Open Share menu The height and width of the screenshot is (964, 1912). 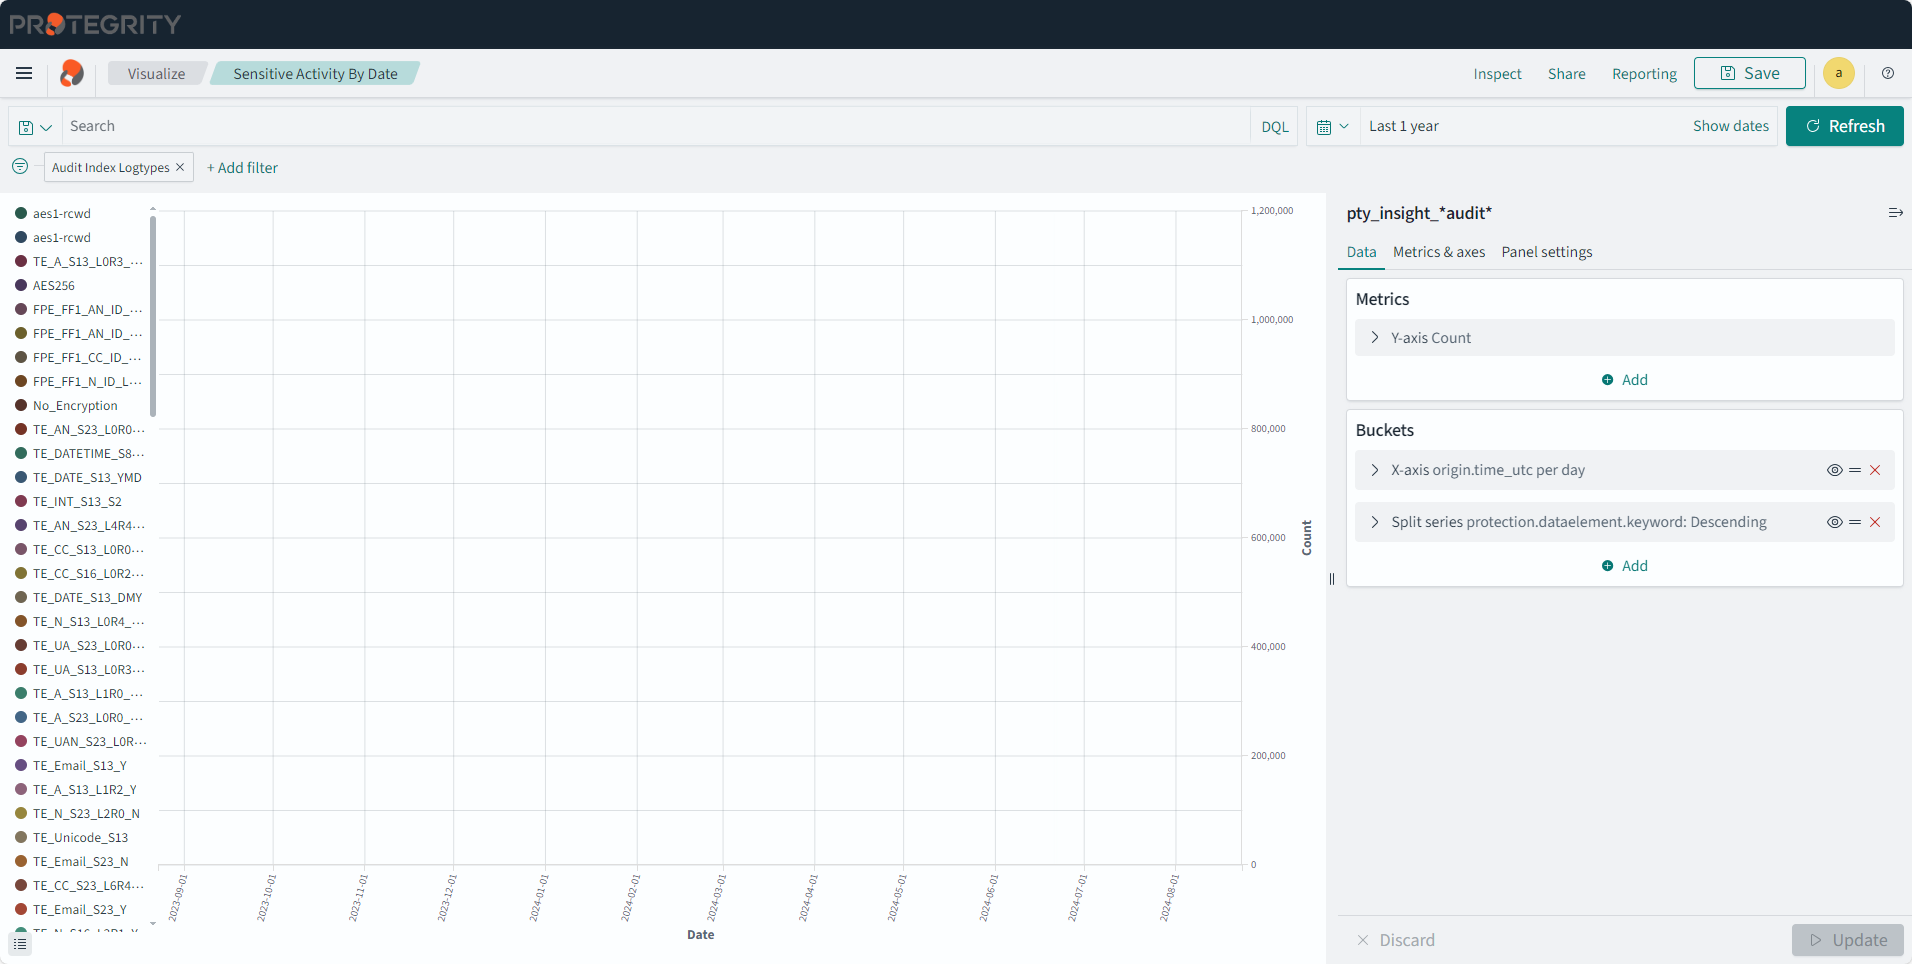click(x=1566, y=74)
